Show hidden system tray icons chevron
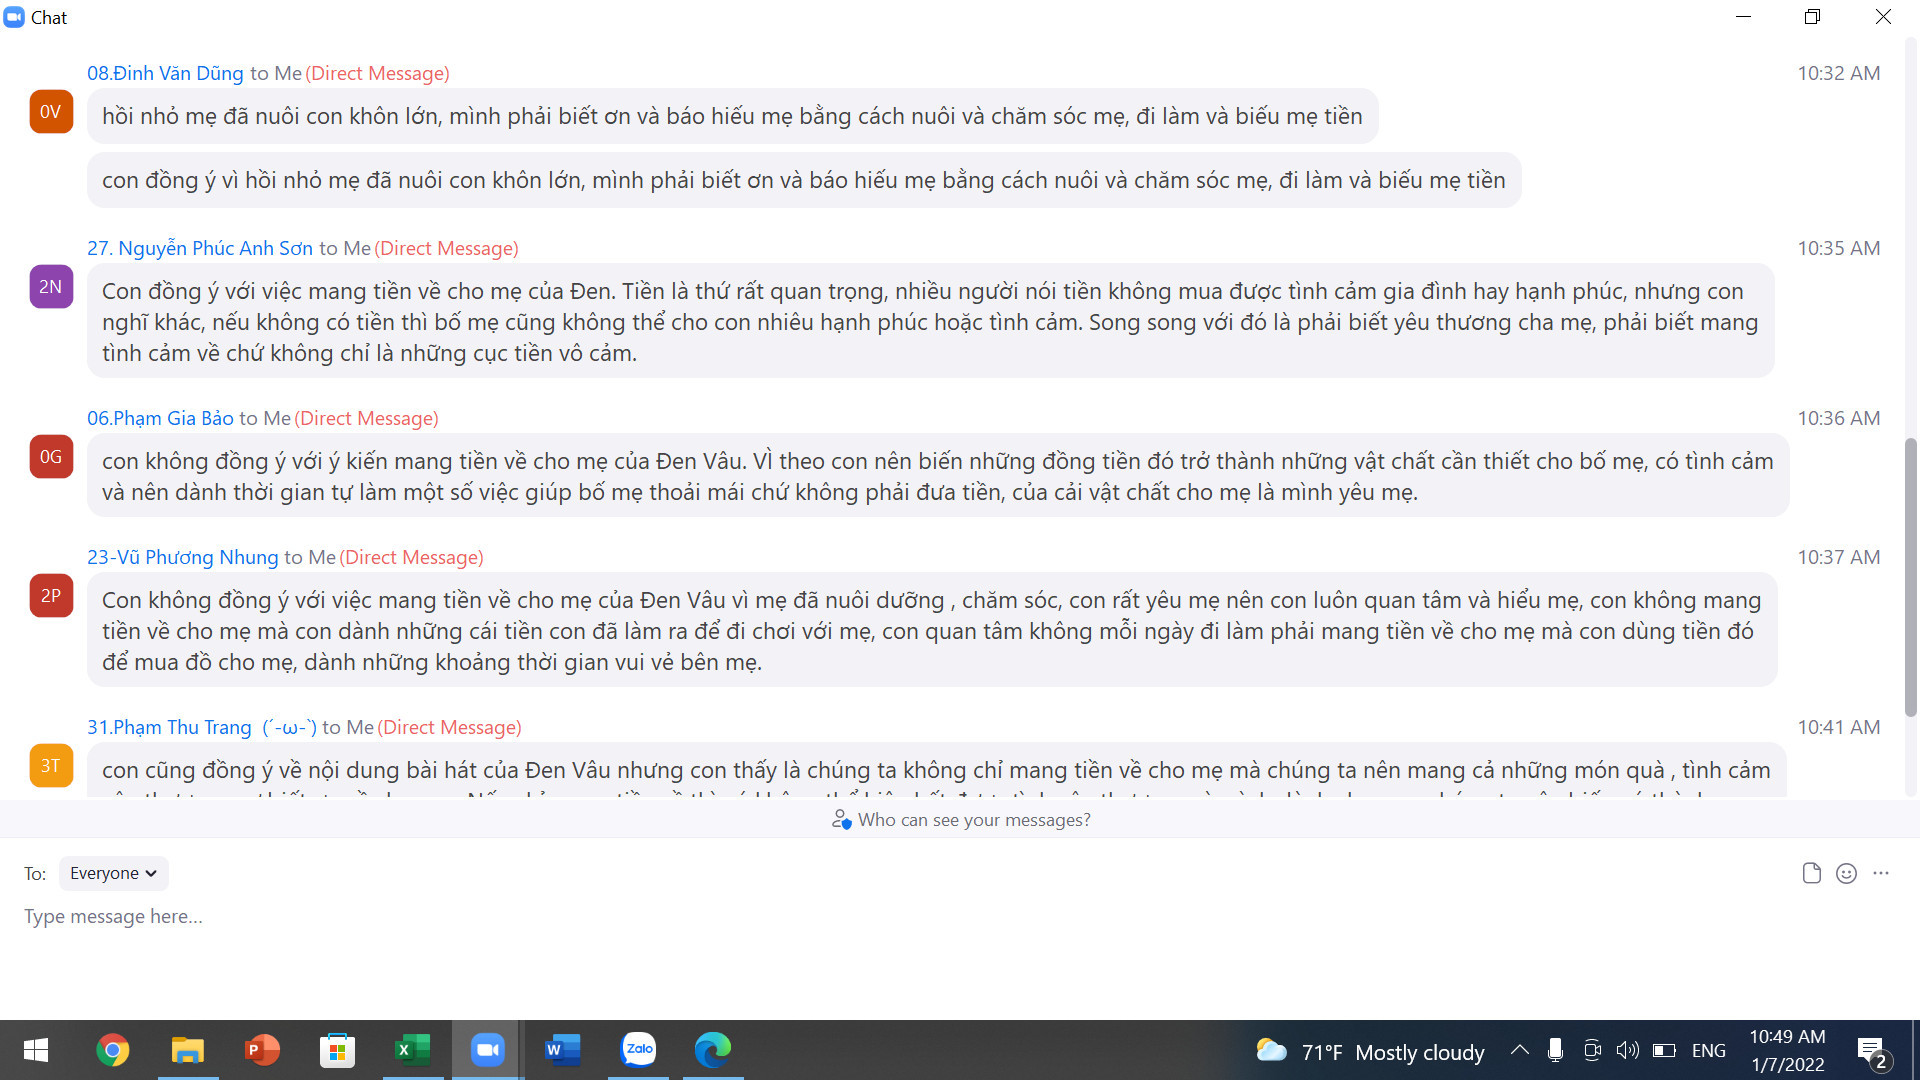 coord(1519,1050)
